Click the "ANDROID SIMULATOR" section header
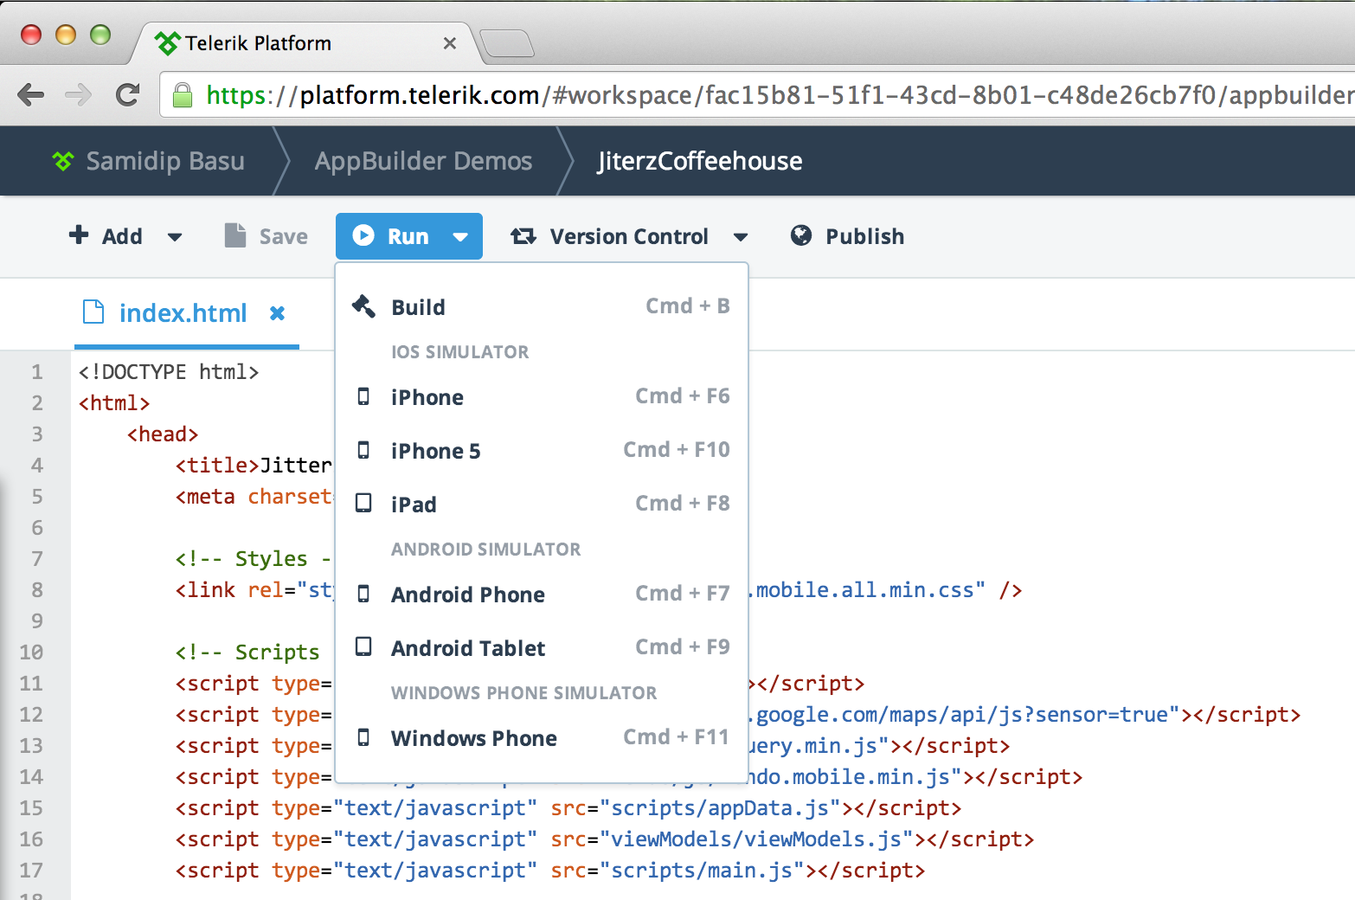 click(486, 549)
